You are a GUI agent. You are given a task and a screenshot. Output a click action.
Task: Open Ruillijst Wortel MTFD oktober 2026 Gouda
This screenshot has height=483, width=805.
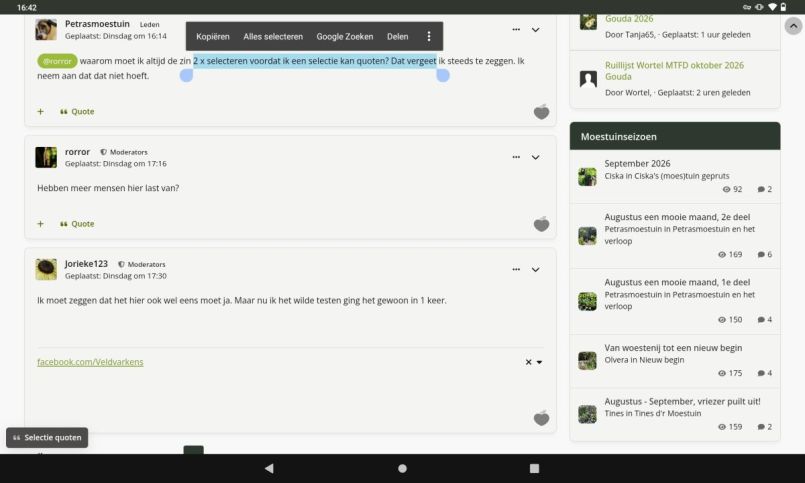point(674,71)
